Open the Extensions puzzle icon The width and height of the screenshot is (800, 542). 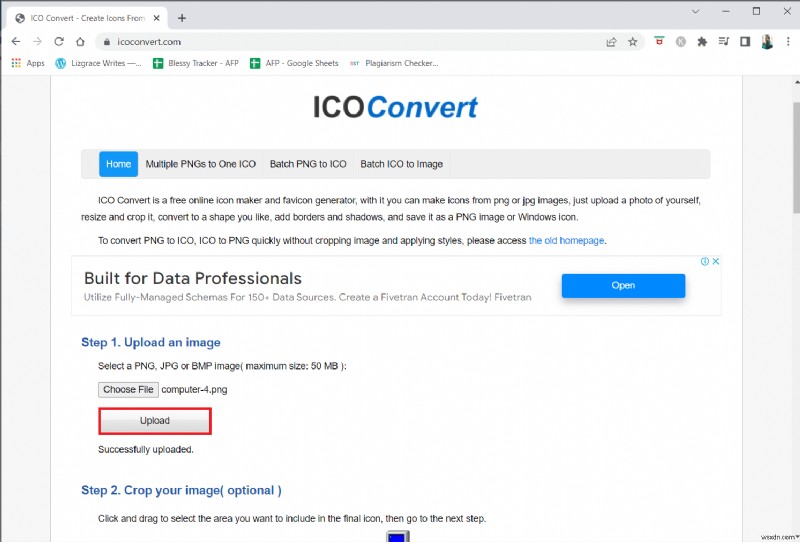tap(702, 42)
